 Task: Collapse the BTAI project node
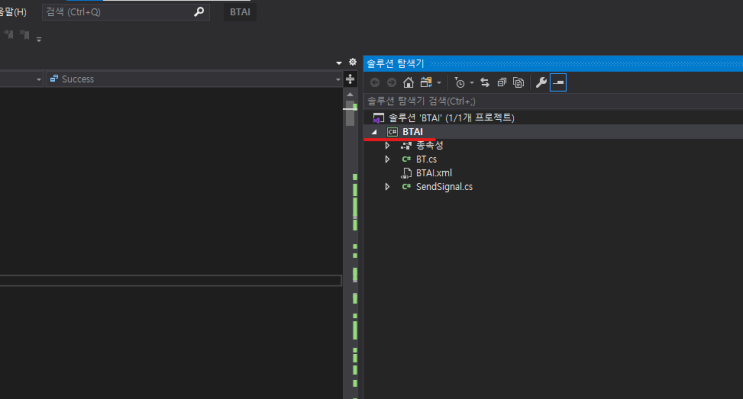(374, 132)
